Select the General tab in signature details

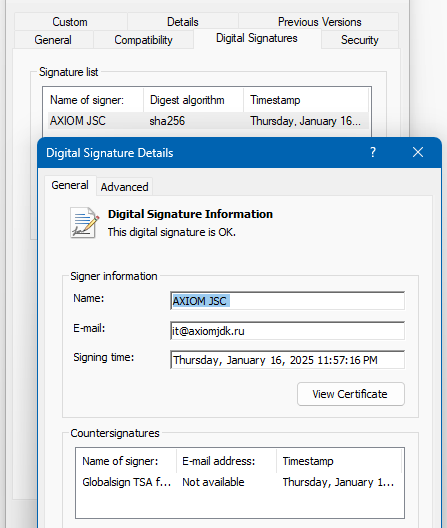click(70, 185)
